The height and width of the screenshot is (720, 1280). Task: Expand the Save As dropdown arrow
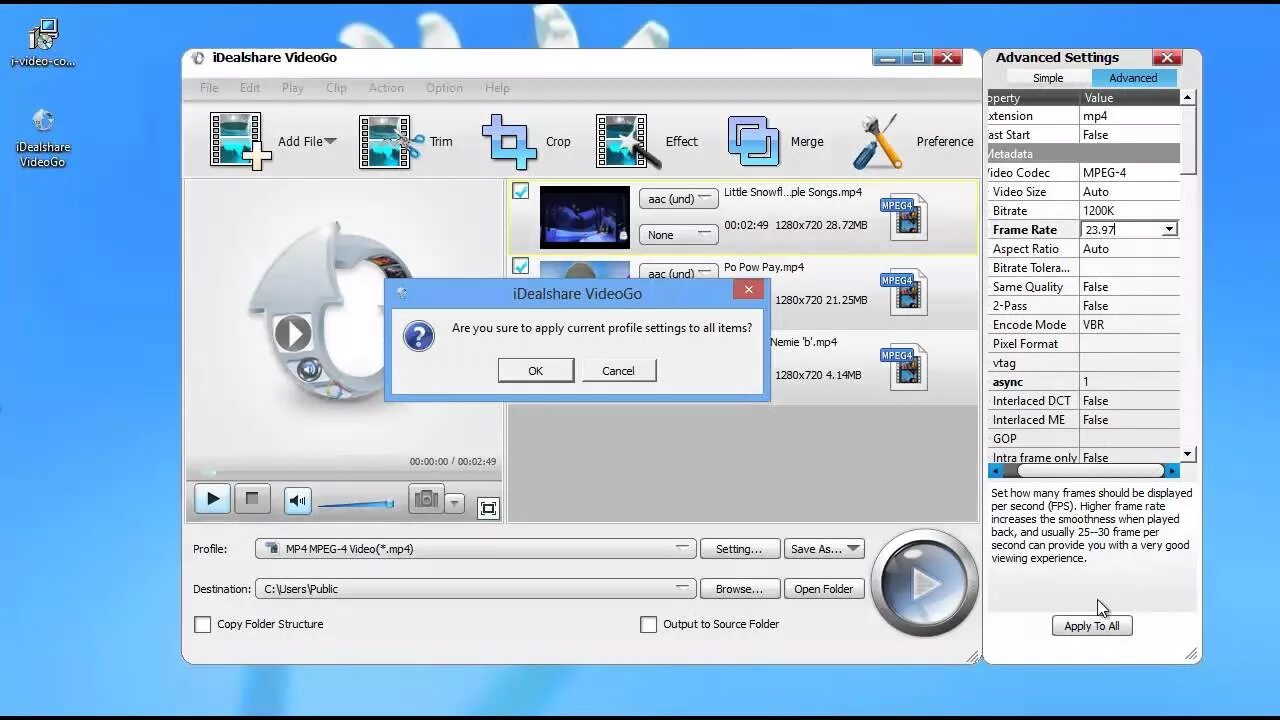(x=853, y=548)
